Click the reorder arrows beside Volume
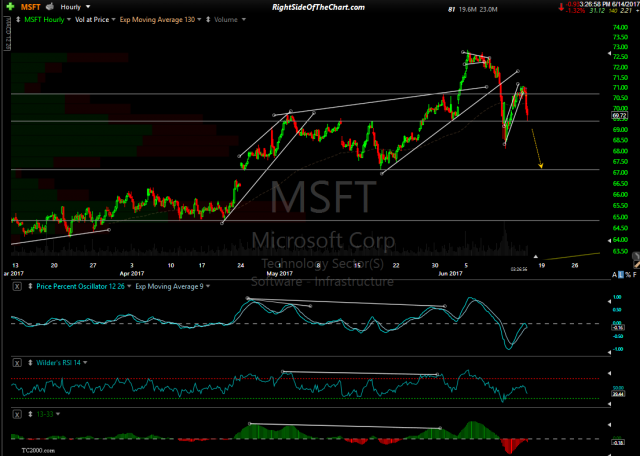This screenshot has height=456, width=640. coord(209,19)
